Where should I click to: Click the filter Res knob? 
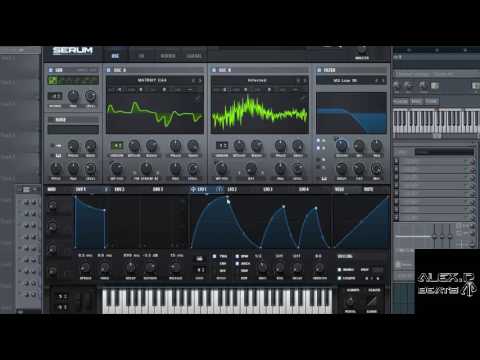[x=359, y=146]
